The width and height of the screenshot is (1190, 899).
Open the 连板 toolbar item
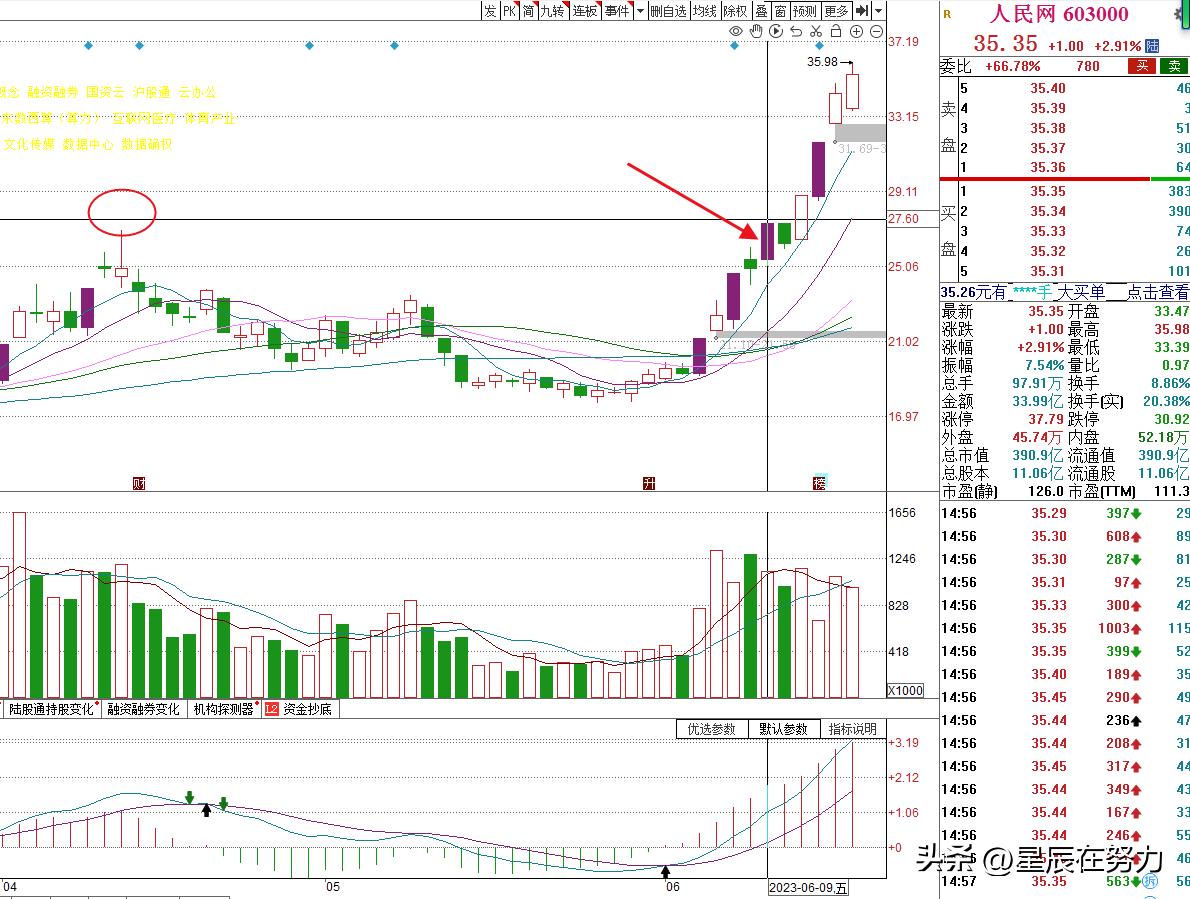[585, 11]
